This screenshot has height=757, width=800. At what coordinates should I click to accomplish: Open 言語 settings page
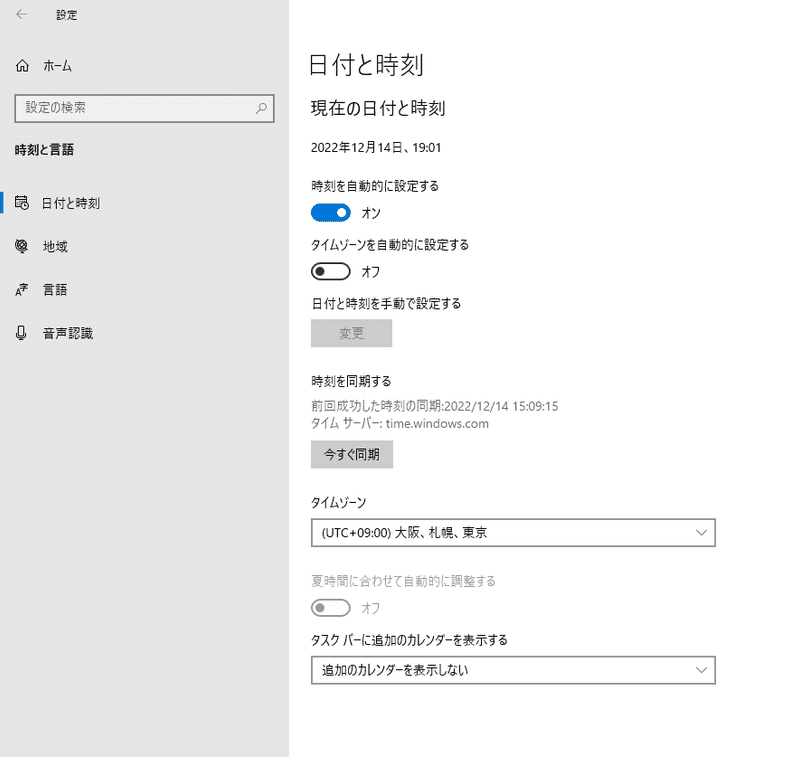coord(55,290)
